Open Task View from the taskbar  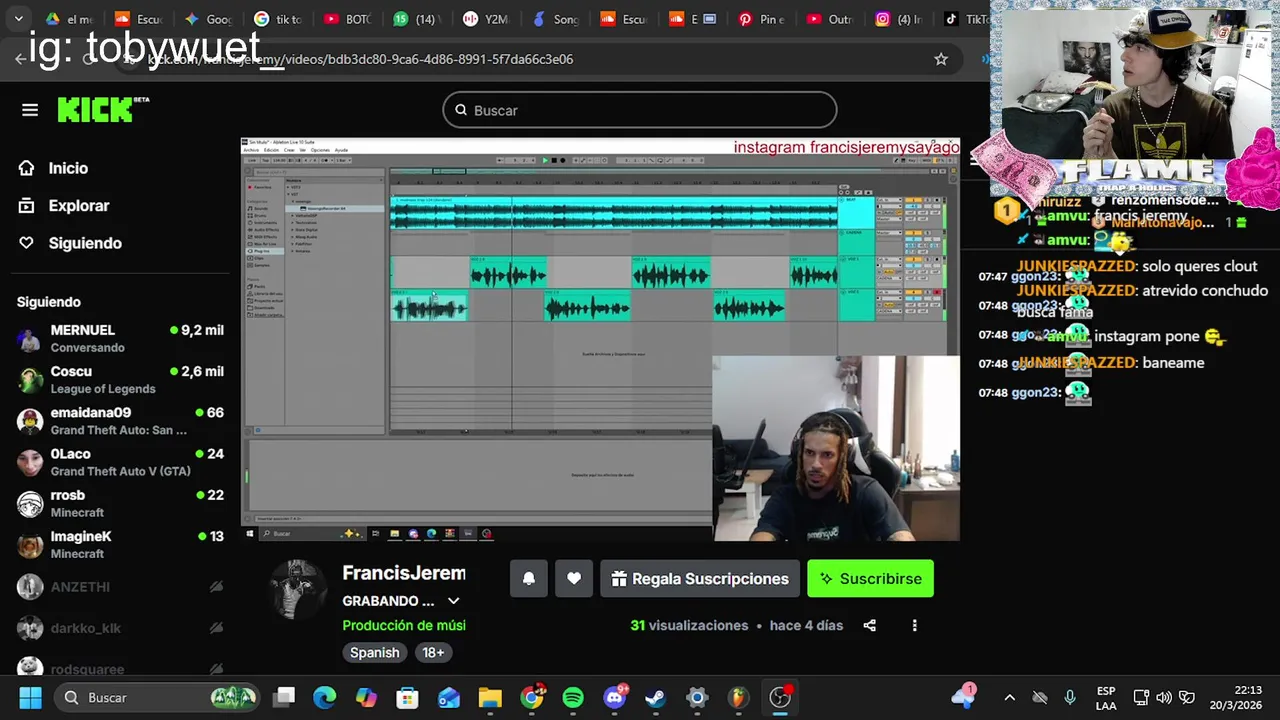[x=285, y=697]
